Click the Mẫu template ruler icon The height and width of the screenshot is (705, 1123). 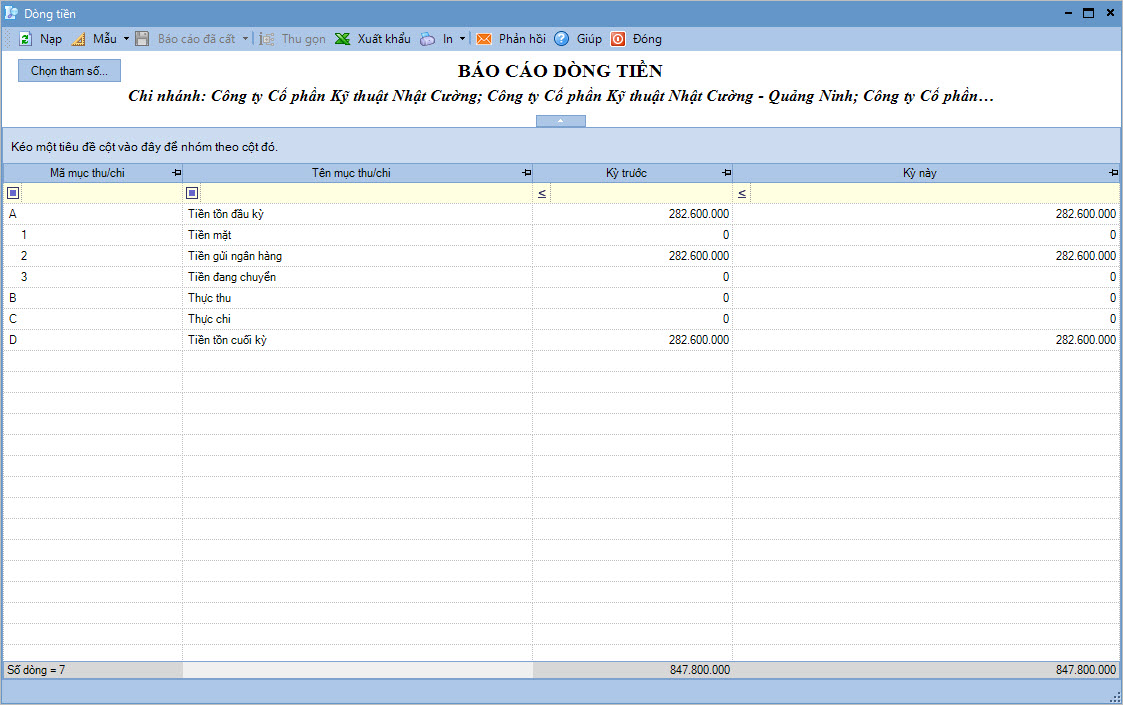(79, 39)
